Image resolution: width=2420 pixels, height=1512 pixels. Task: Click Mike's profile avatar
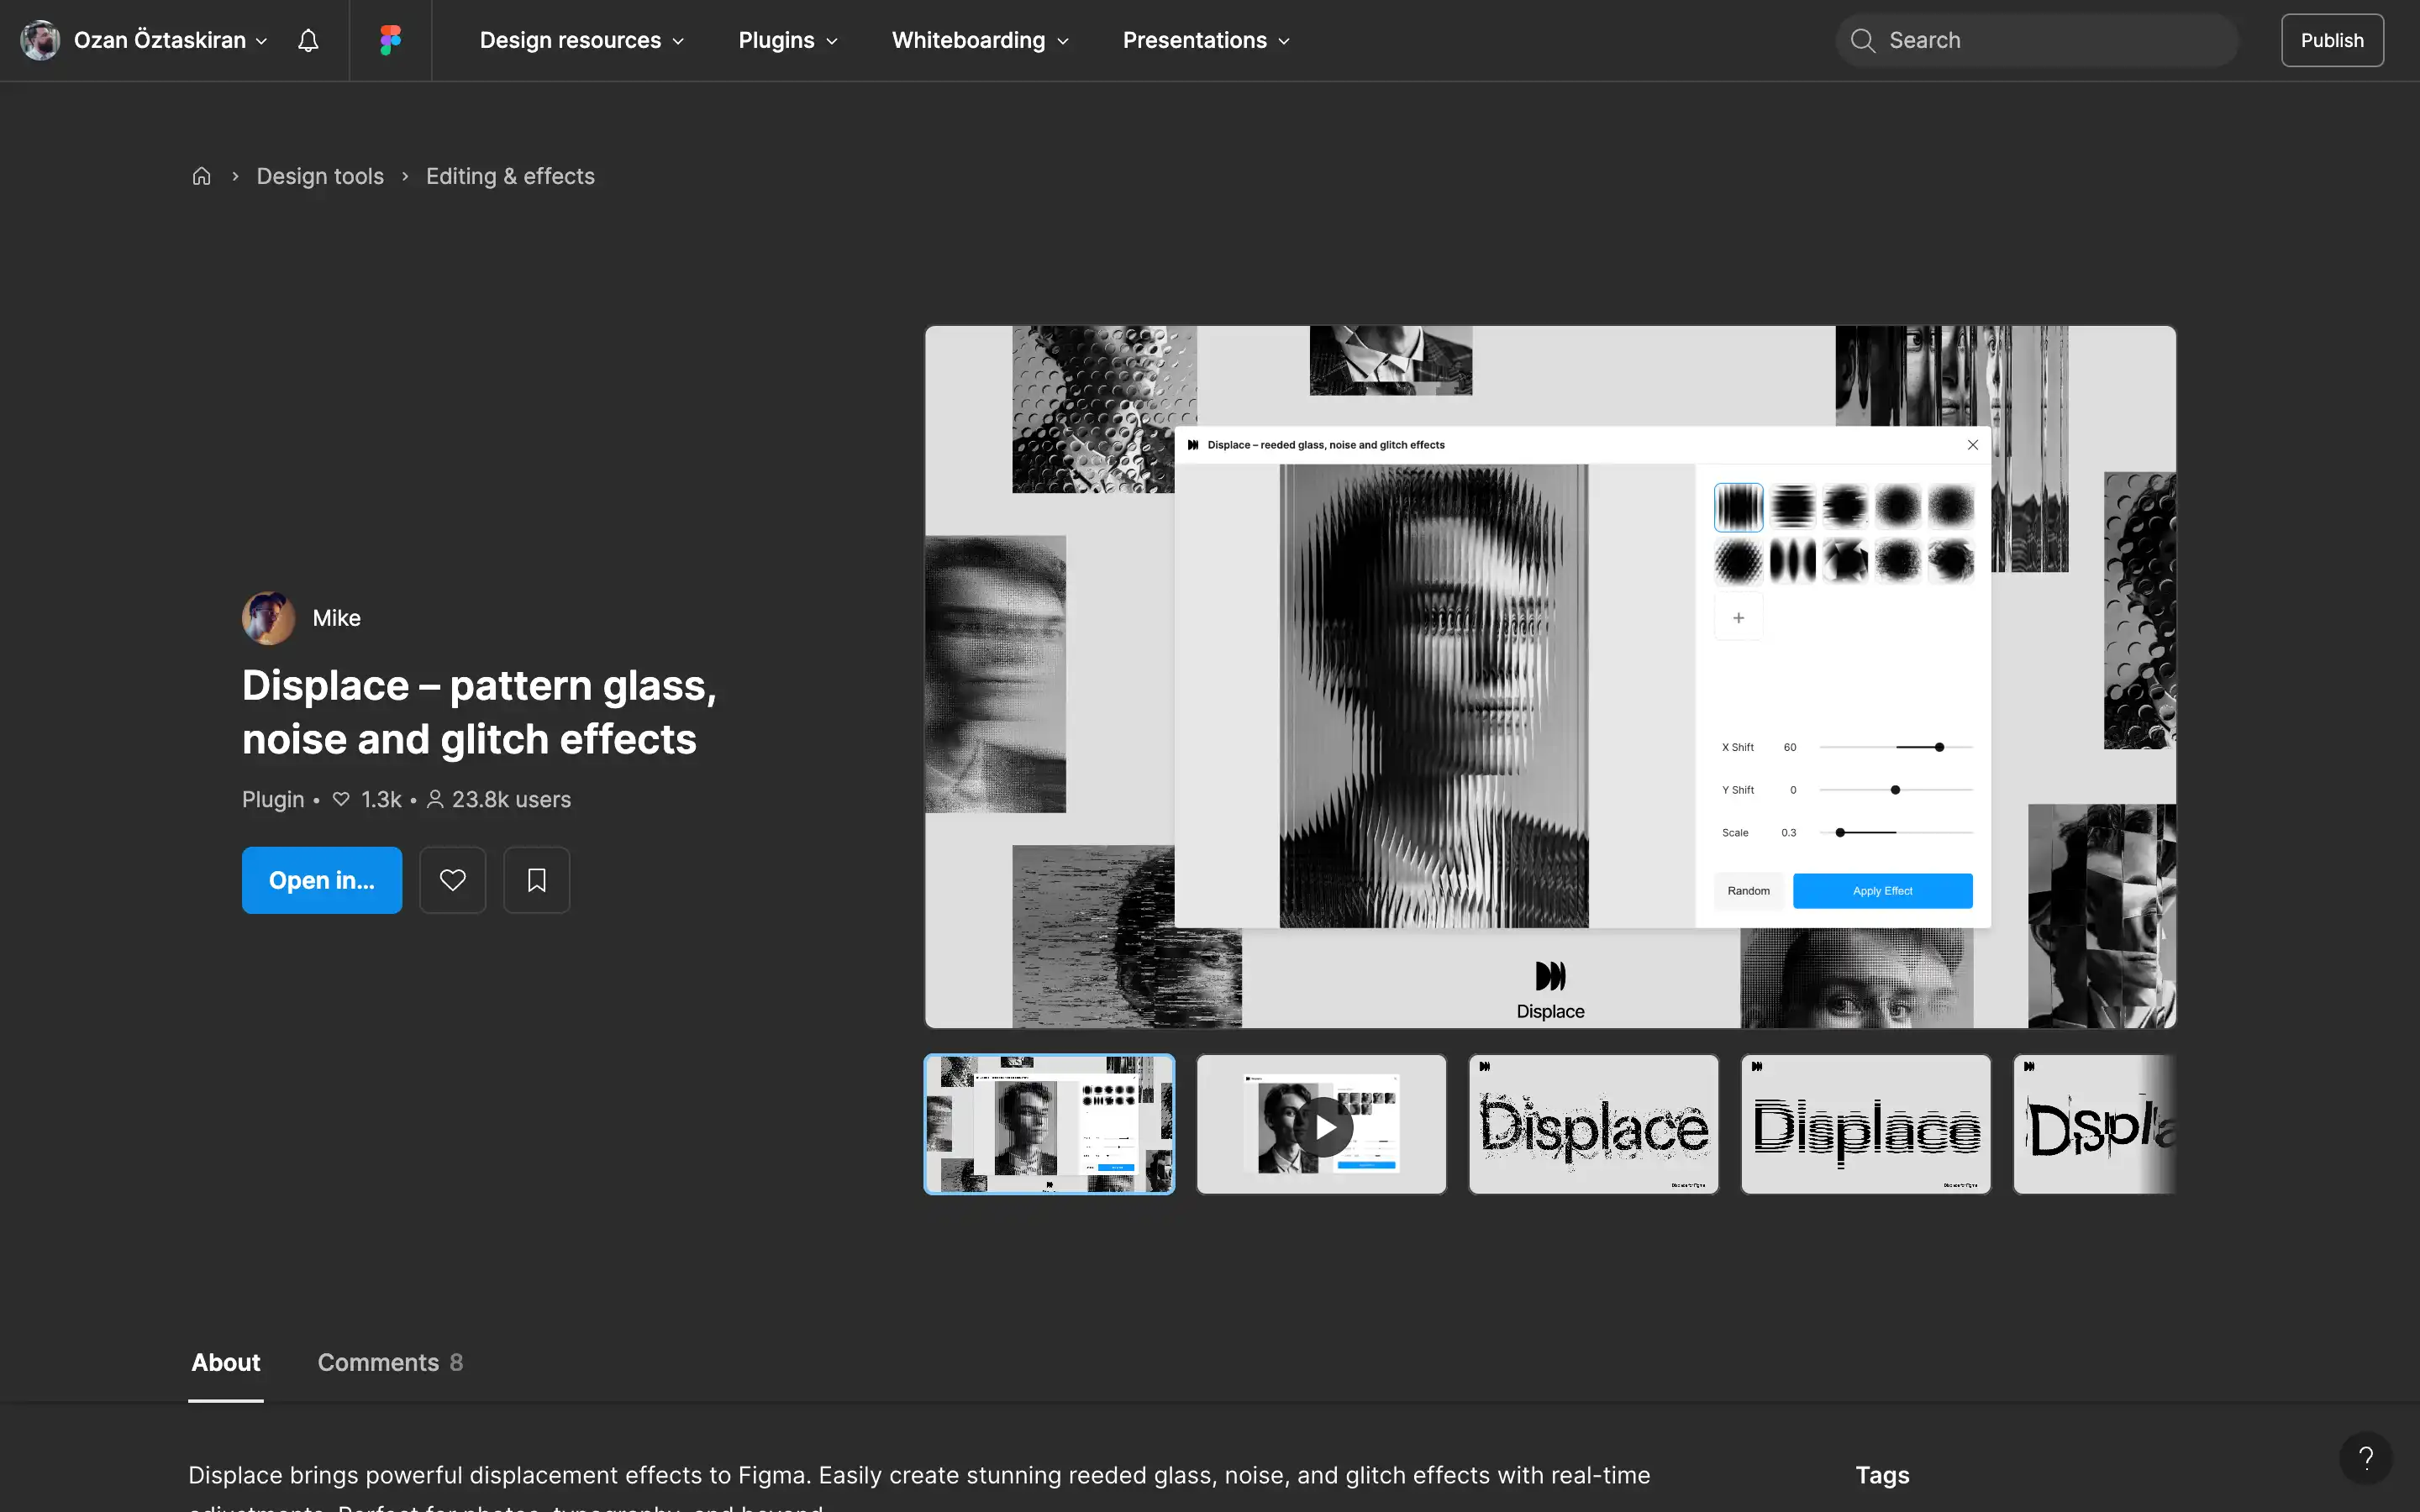click(268, 618)
